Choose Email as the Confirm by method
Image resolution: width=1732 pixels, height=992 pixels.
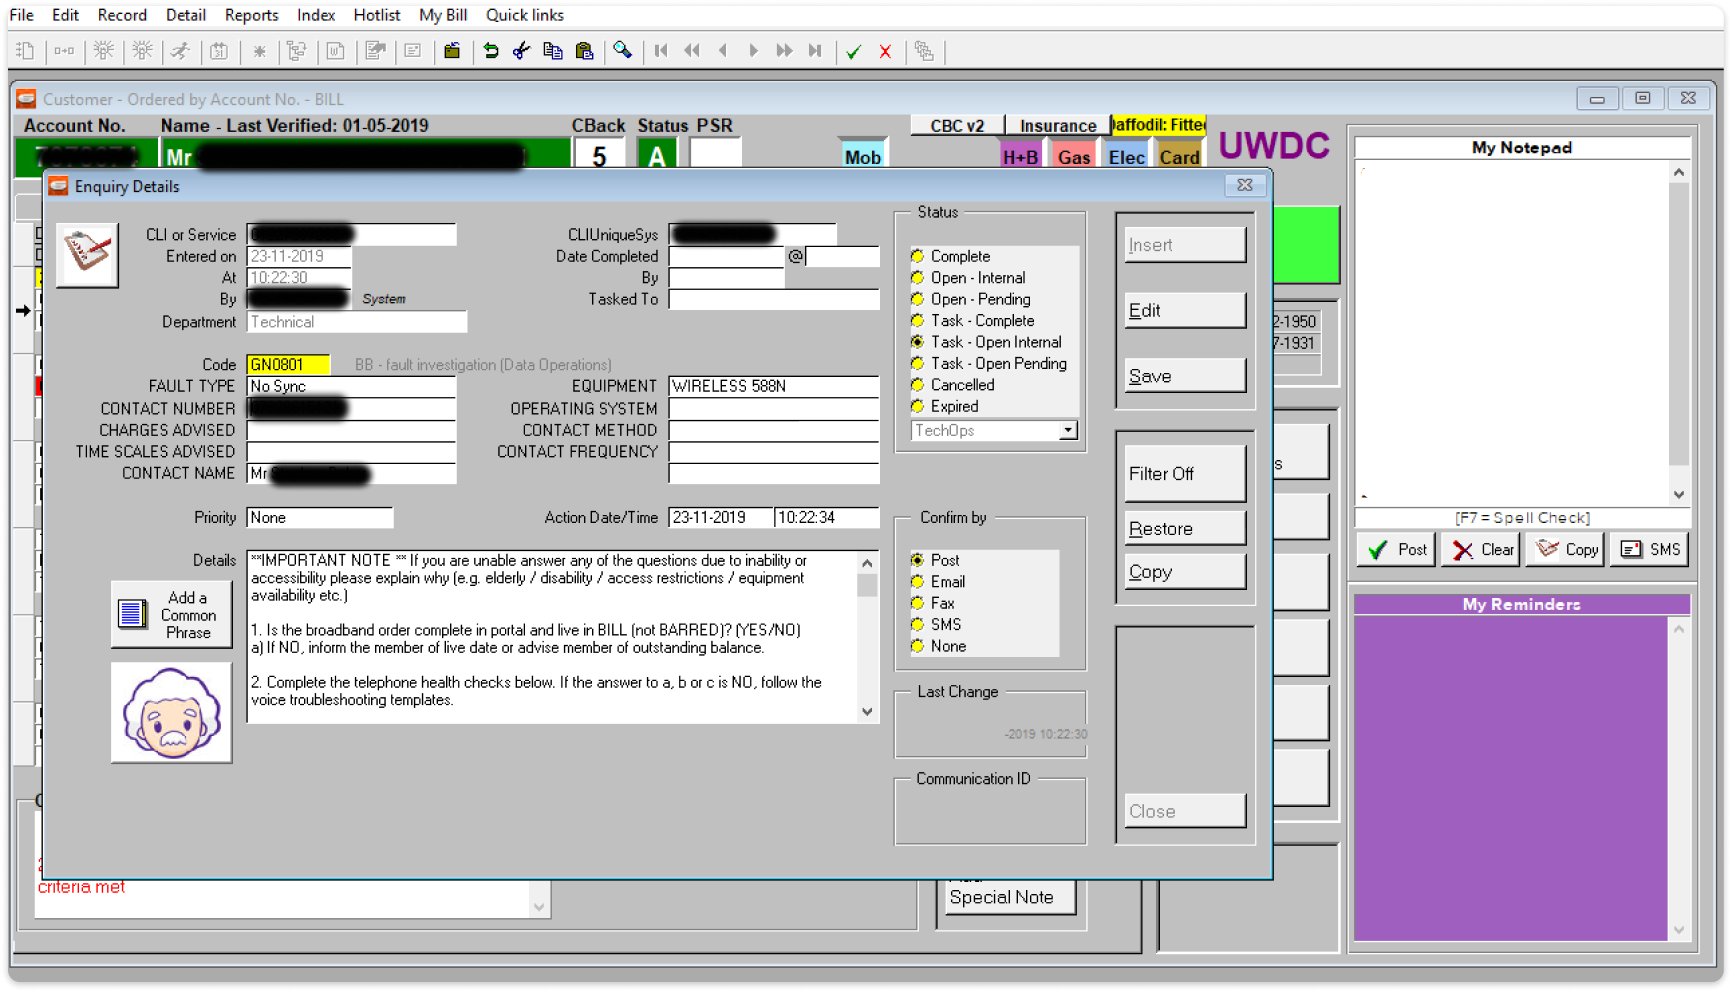(x=917, y=582)
